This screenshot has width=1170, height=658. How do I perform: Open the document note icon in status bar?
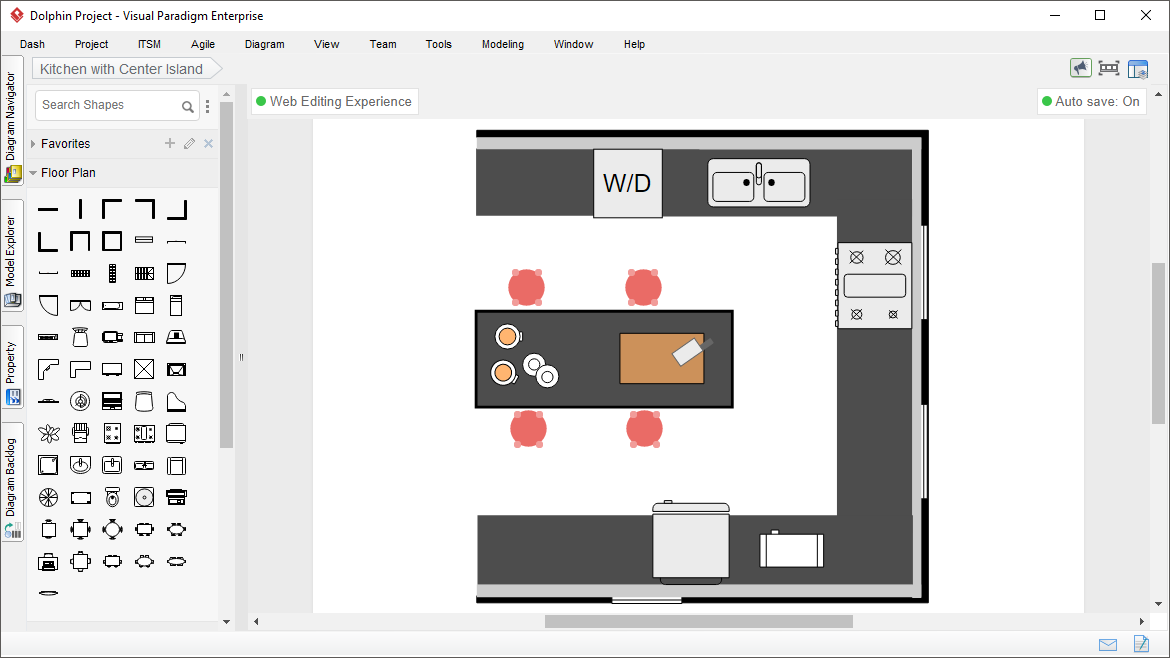(1141, 643)
